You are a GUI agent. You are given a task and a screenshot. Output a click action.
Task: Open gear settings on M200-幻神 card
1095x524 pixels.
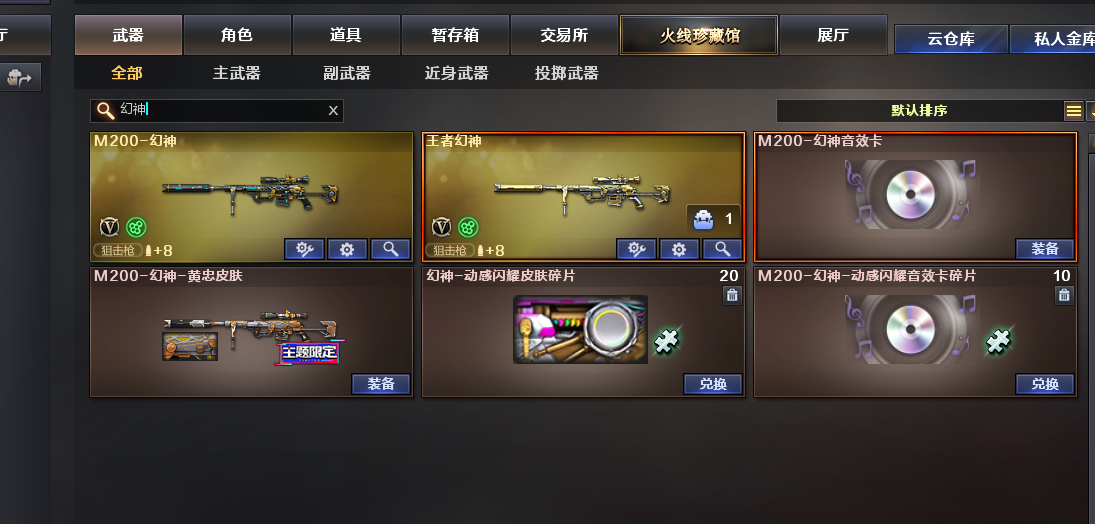[x=347, y=249]
